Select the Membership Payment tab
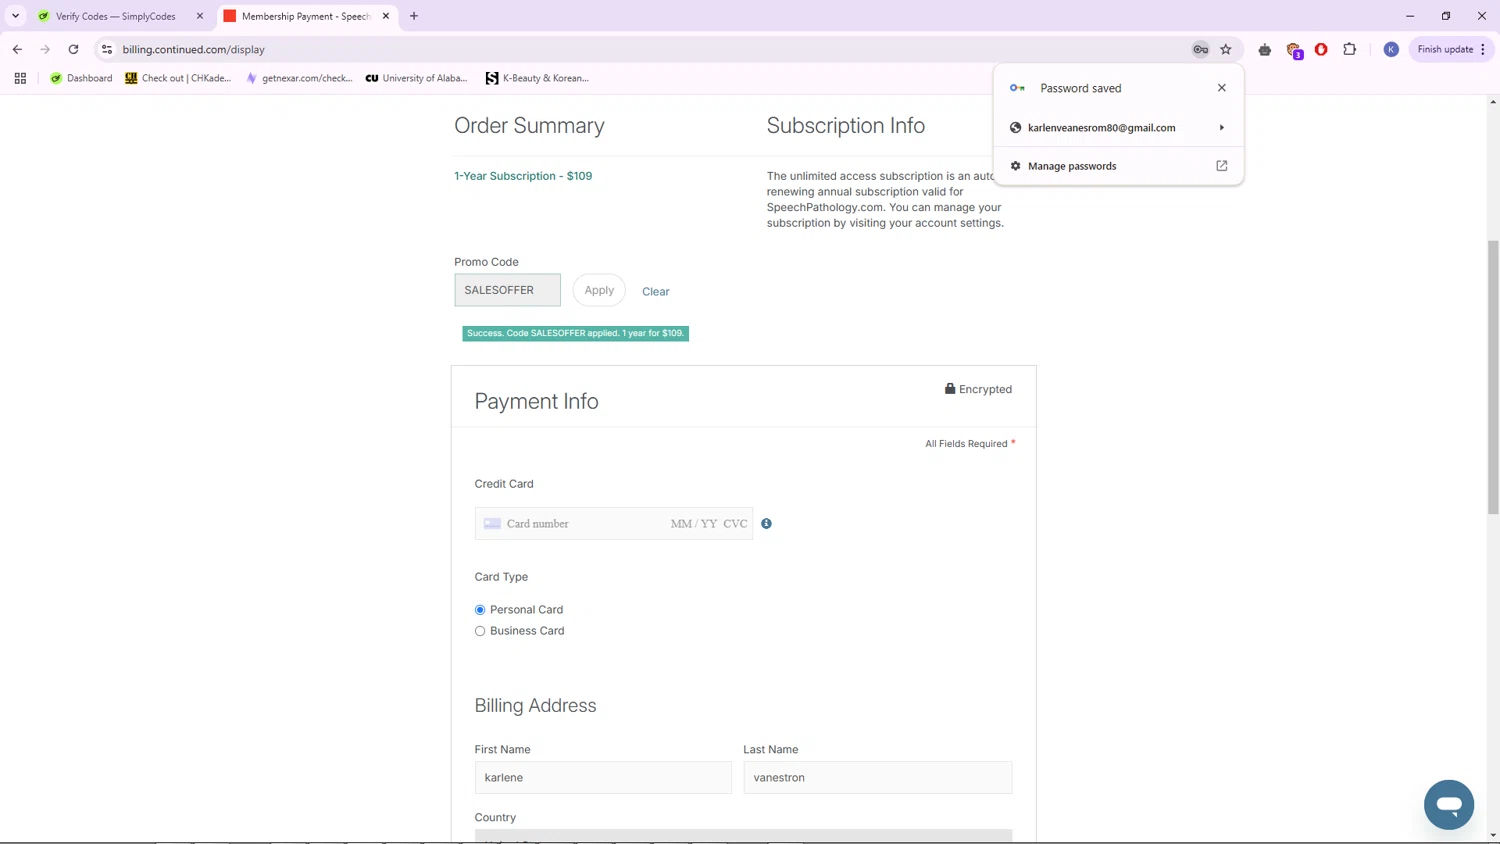Screen dimensions: 1500x844 pyautogui.click(x=305, y=16)
